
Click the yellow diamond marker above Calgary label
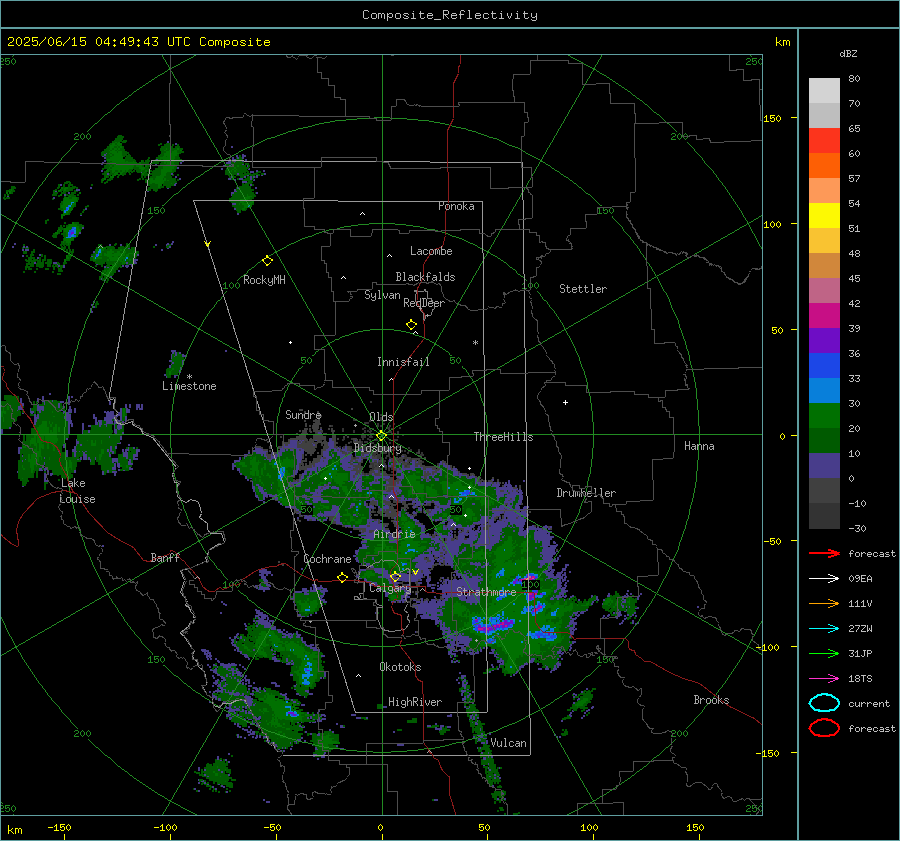click(x=395, y=576)
